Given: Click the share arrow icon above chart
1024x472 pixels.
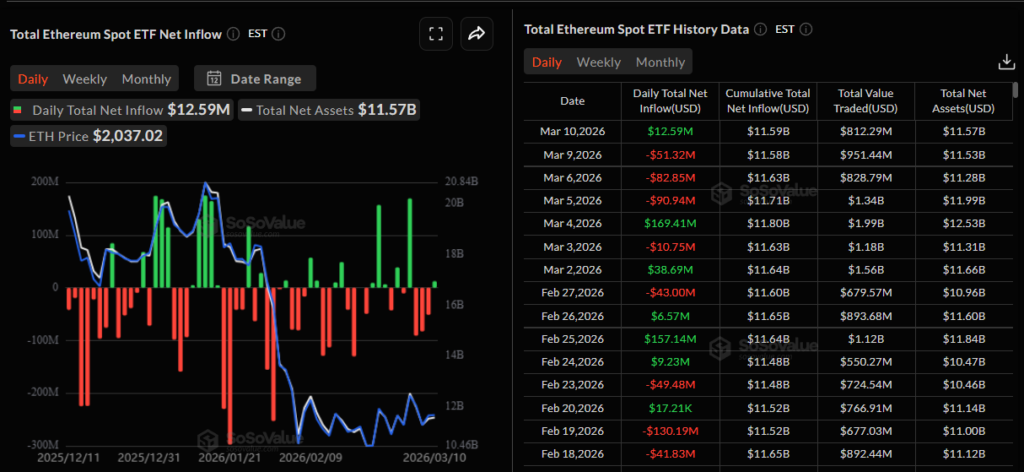Looking at the screenshot, I should tap(477, 34).
